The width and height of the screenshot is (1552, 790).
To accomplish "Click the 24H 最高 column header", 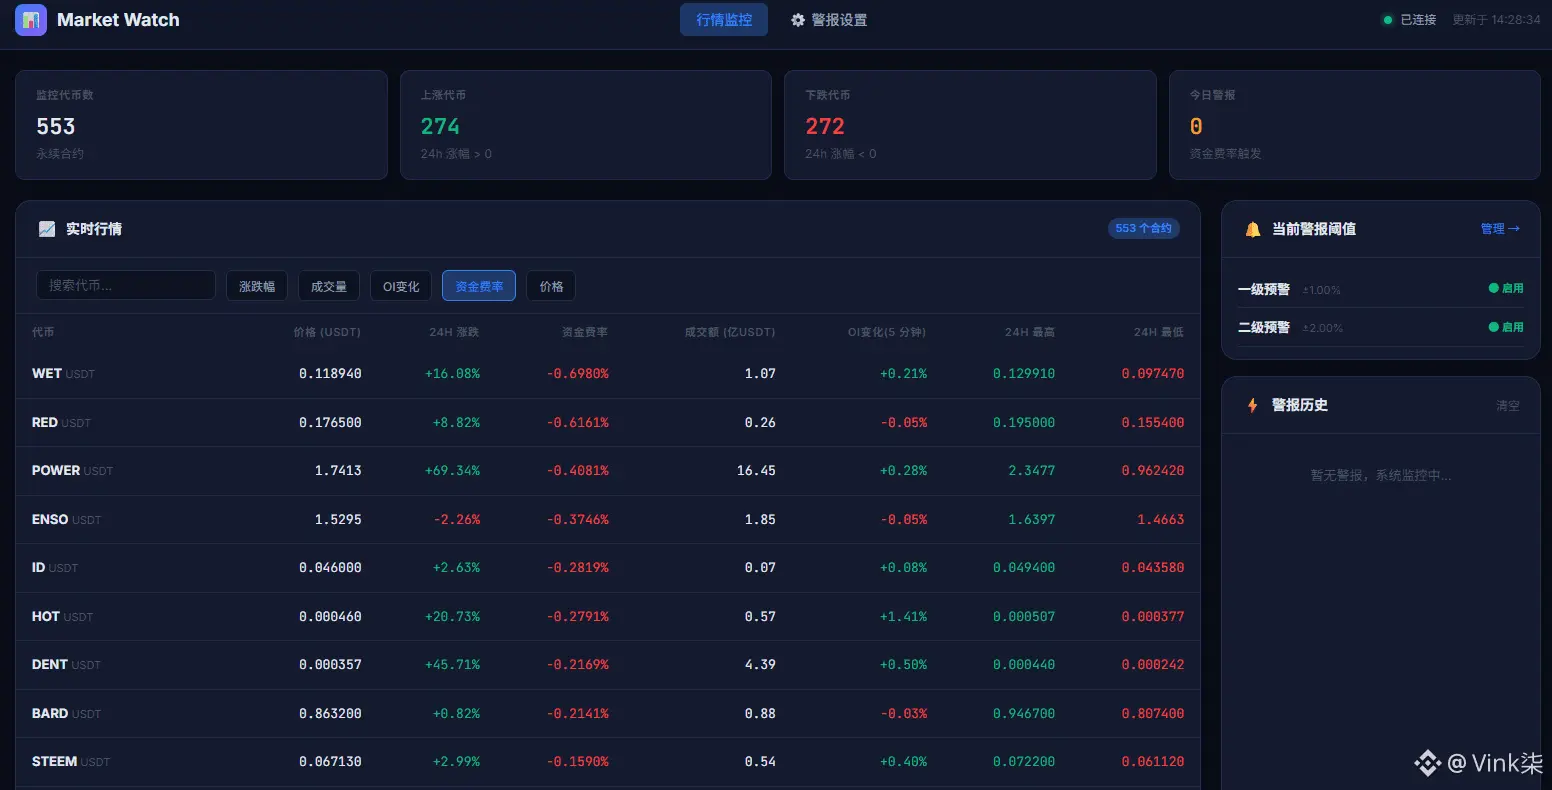I will click(x=1030, y=332).
